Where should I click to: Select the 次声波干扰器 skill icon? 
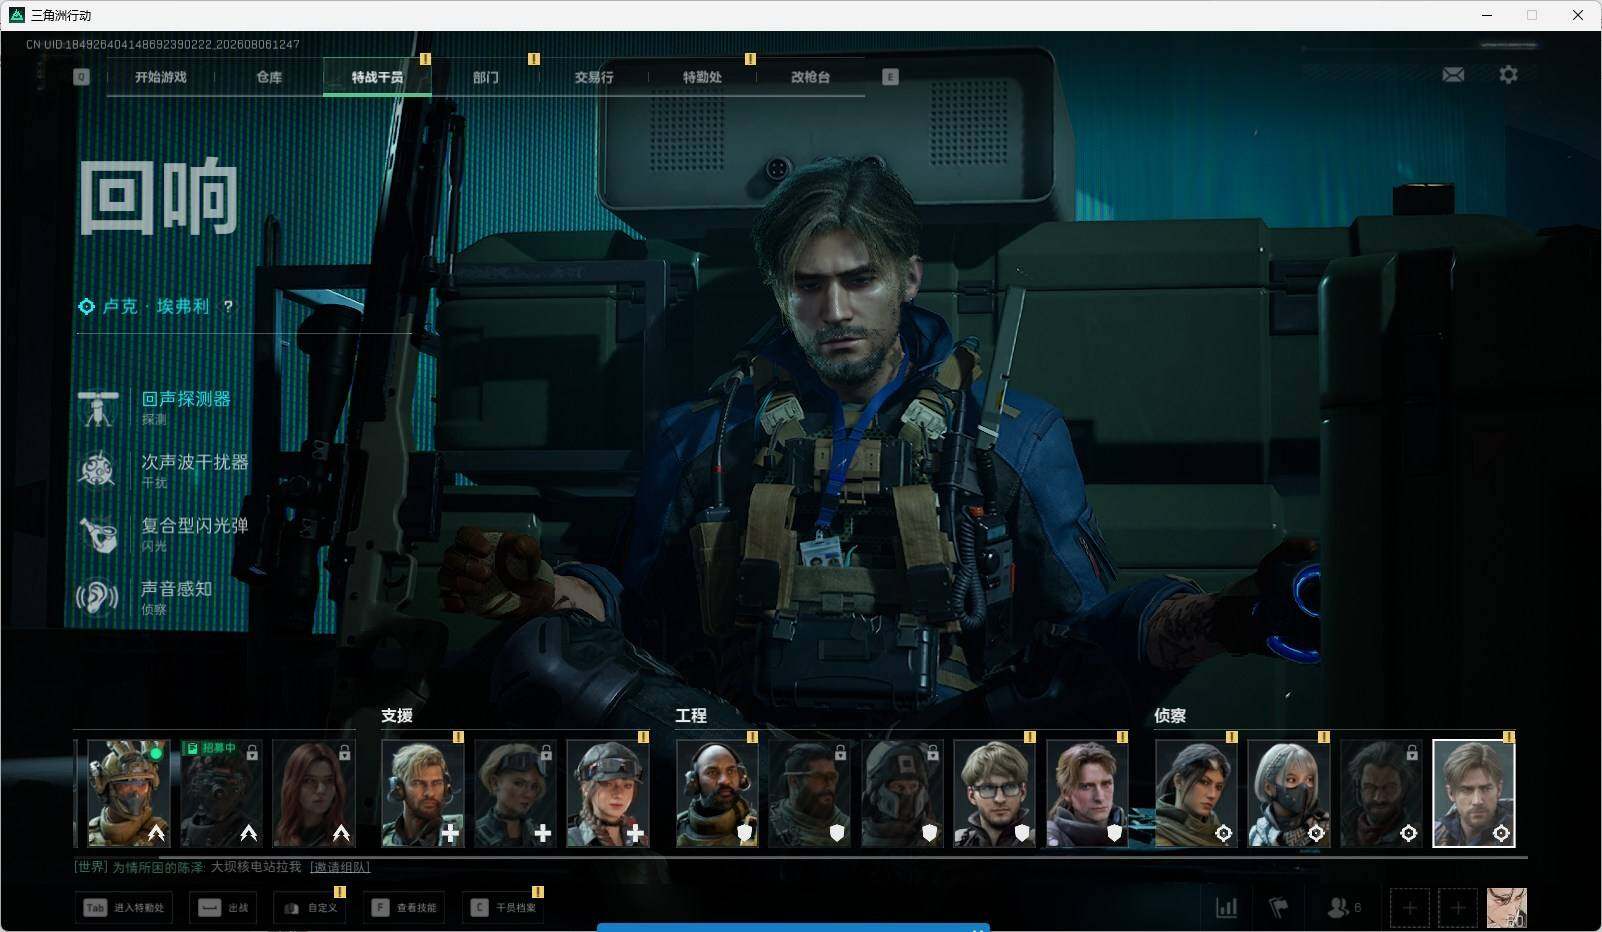pyautogui.click(x=98, y=471)
